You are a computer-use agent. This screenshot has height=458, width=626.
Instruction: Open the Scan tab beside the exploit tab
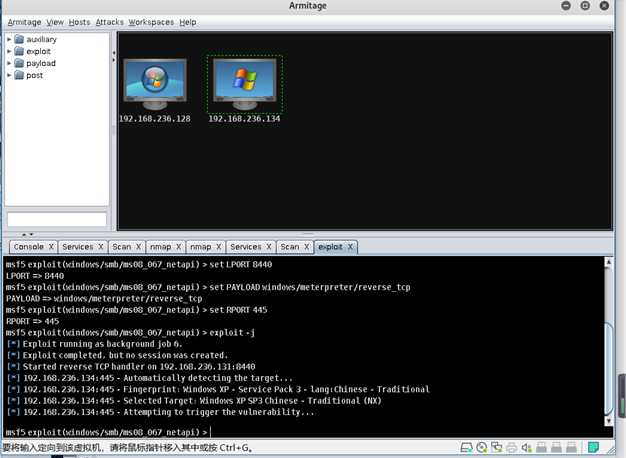point(290,247)
